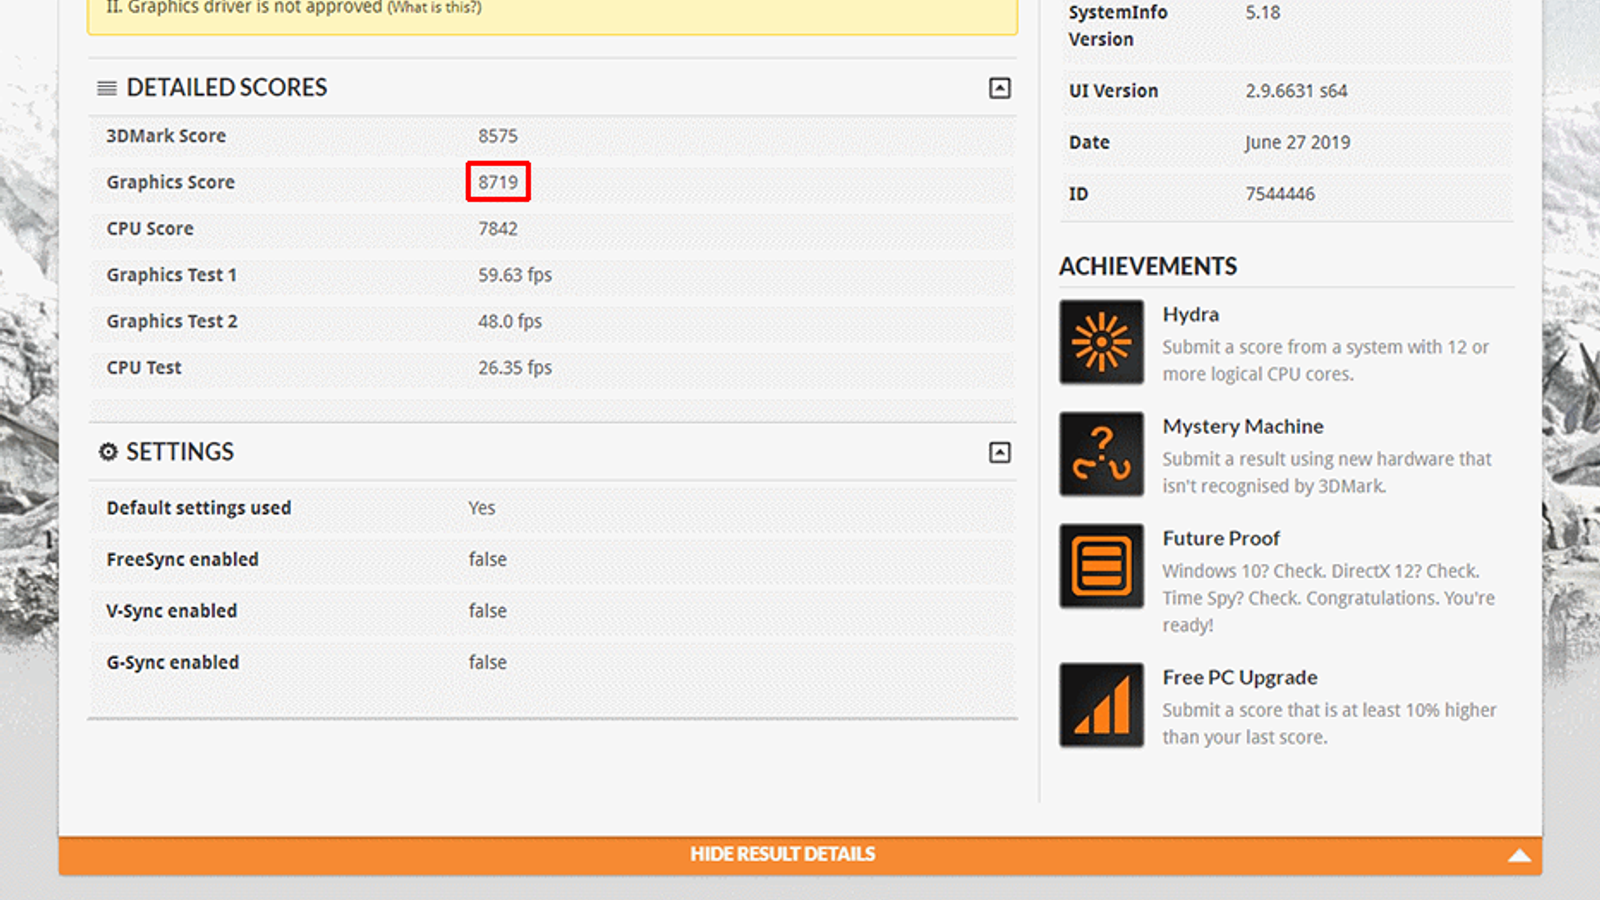
Task: Click the Yes value for default settings
Action: click(x=482, y=508)
